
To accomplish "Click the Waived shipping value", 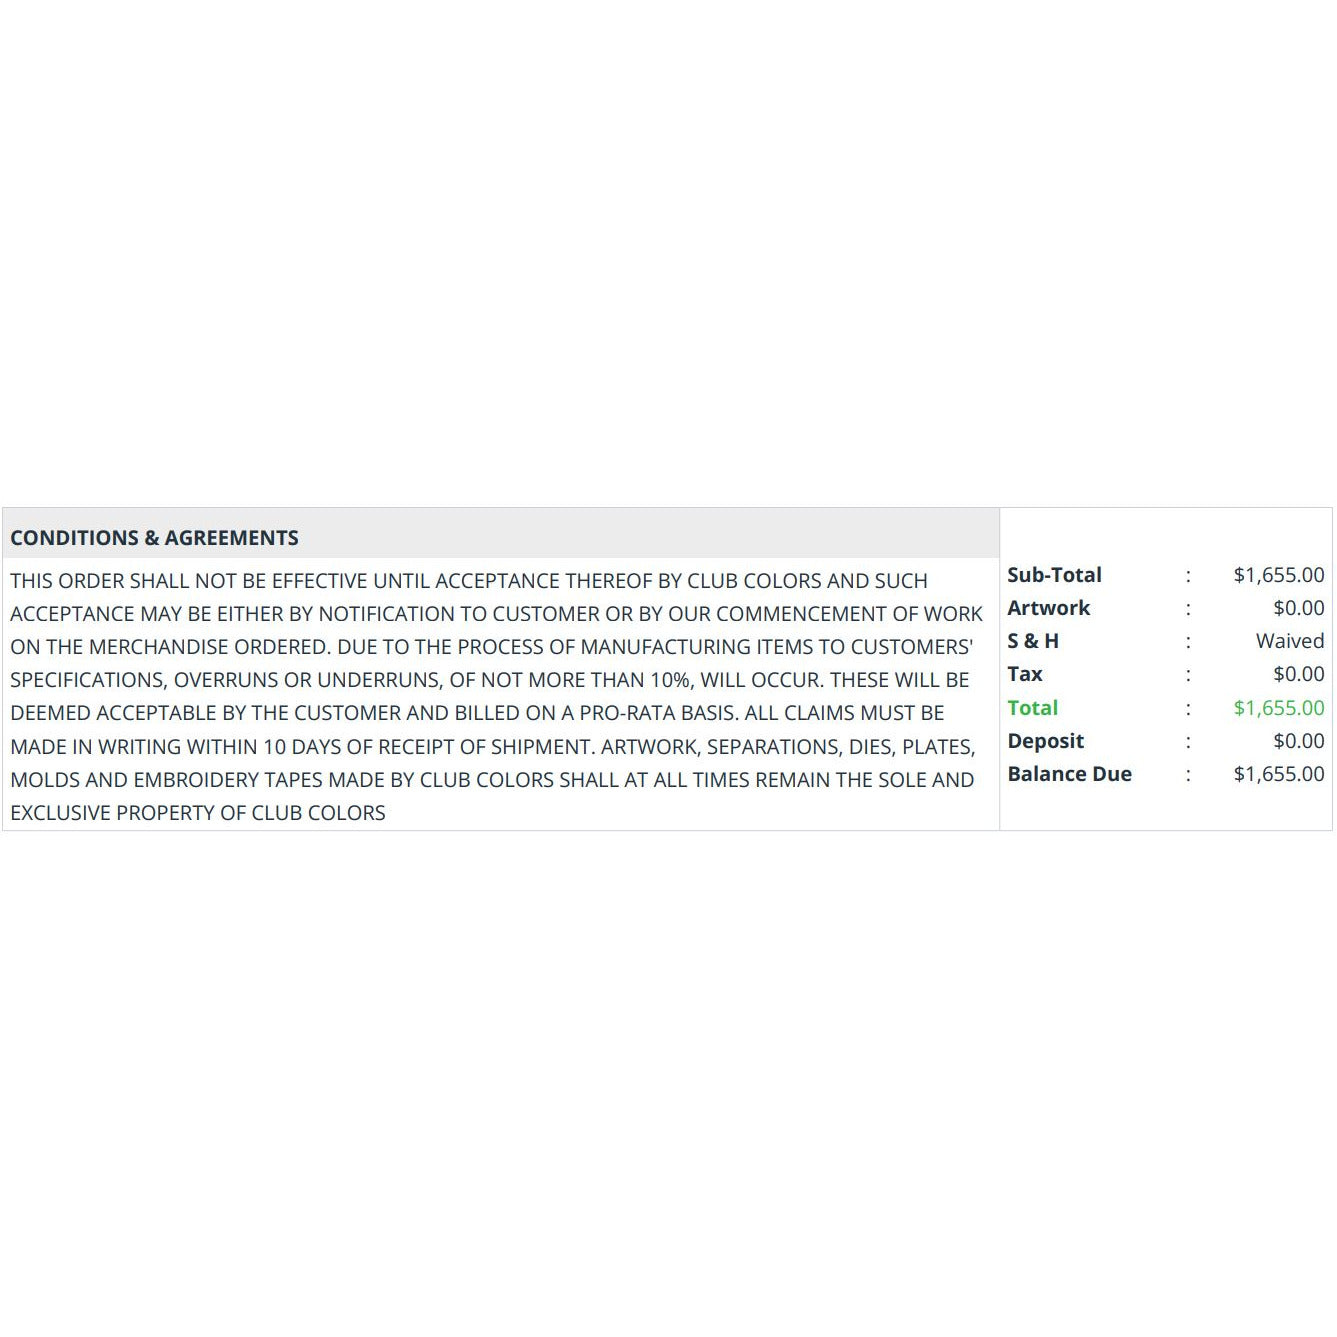I will tap(1290, 641).
